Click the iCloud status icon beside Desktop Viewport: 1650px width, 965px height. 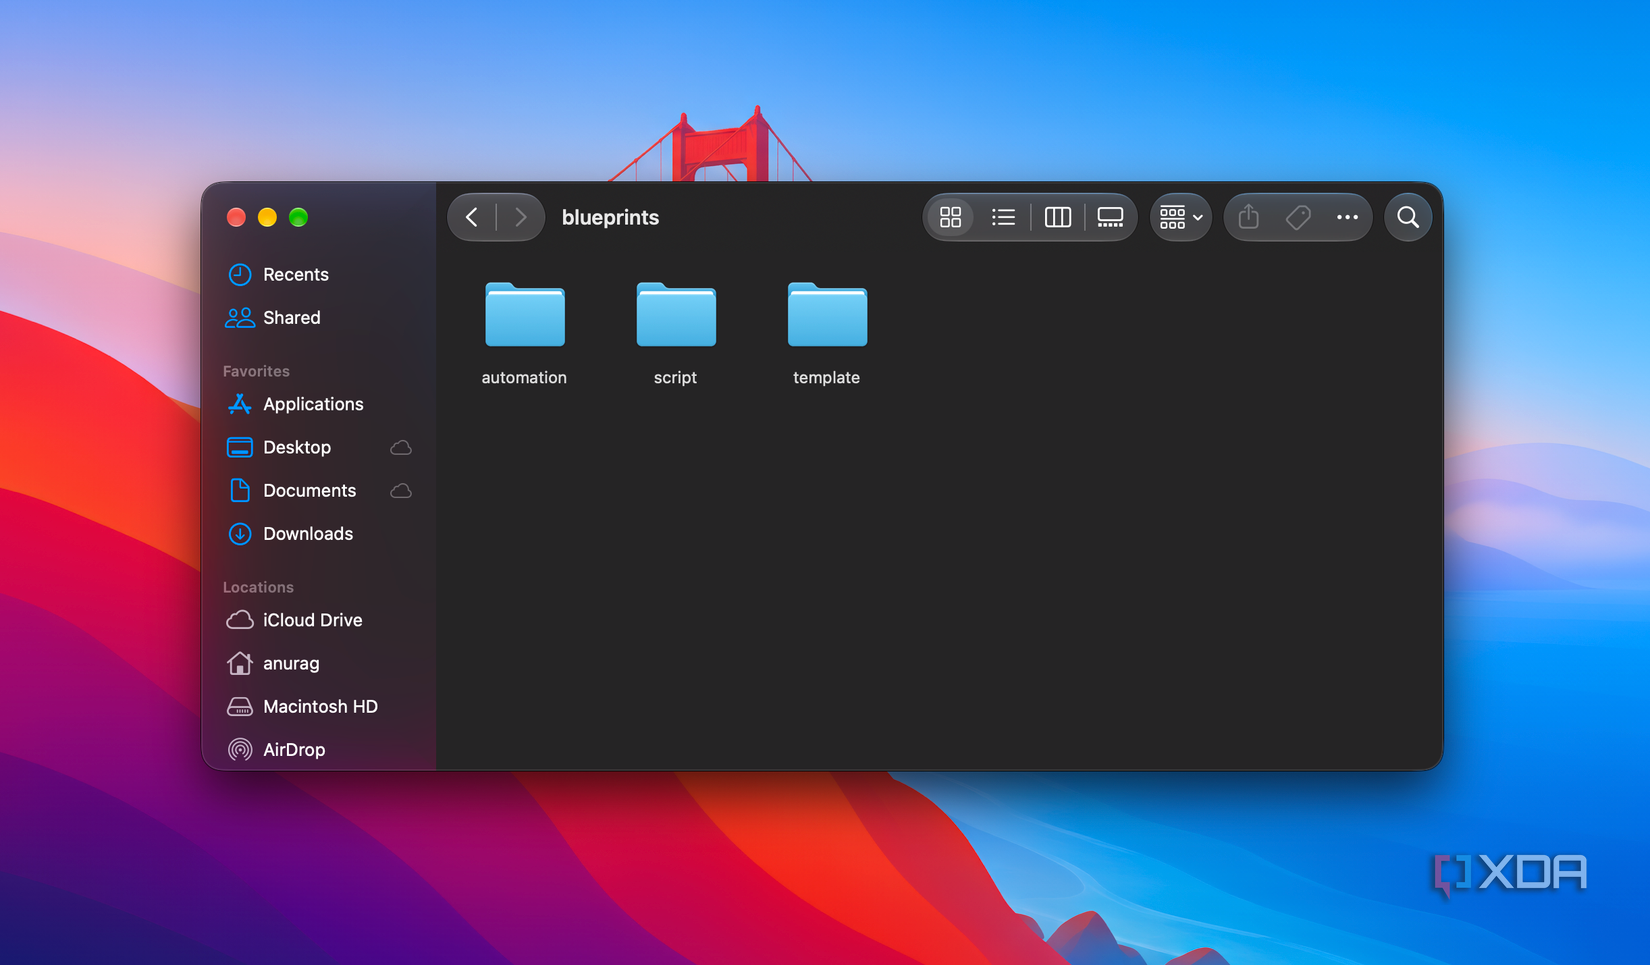coord(401,447)
